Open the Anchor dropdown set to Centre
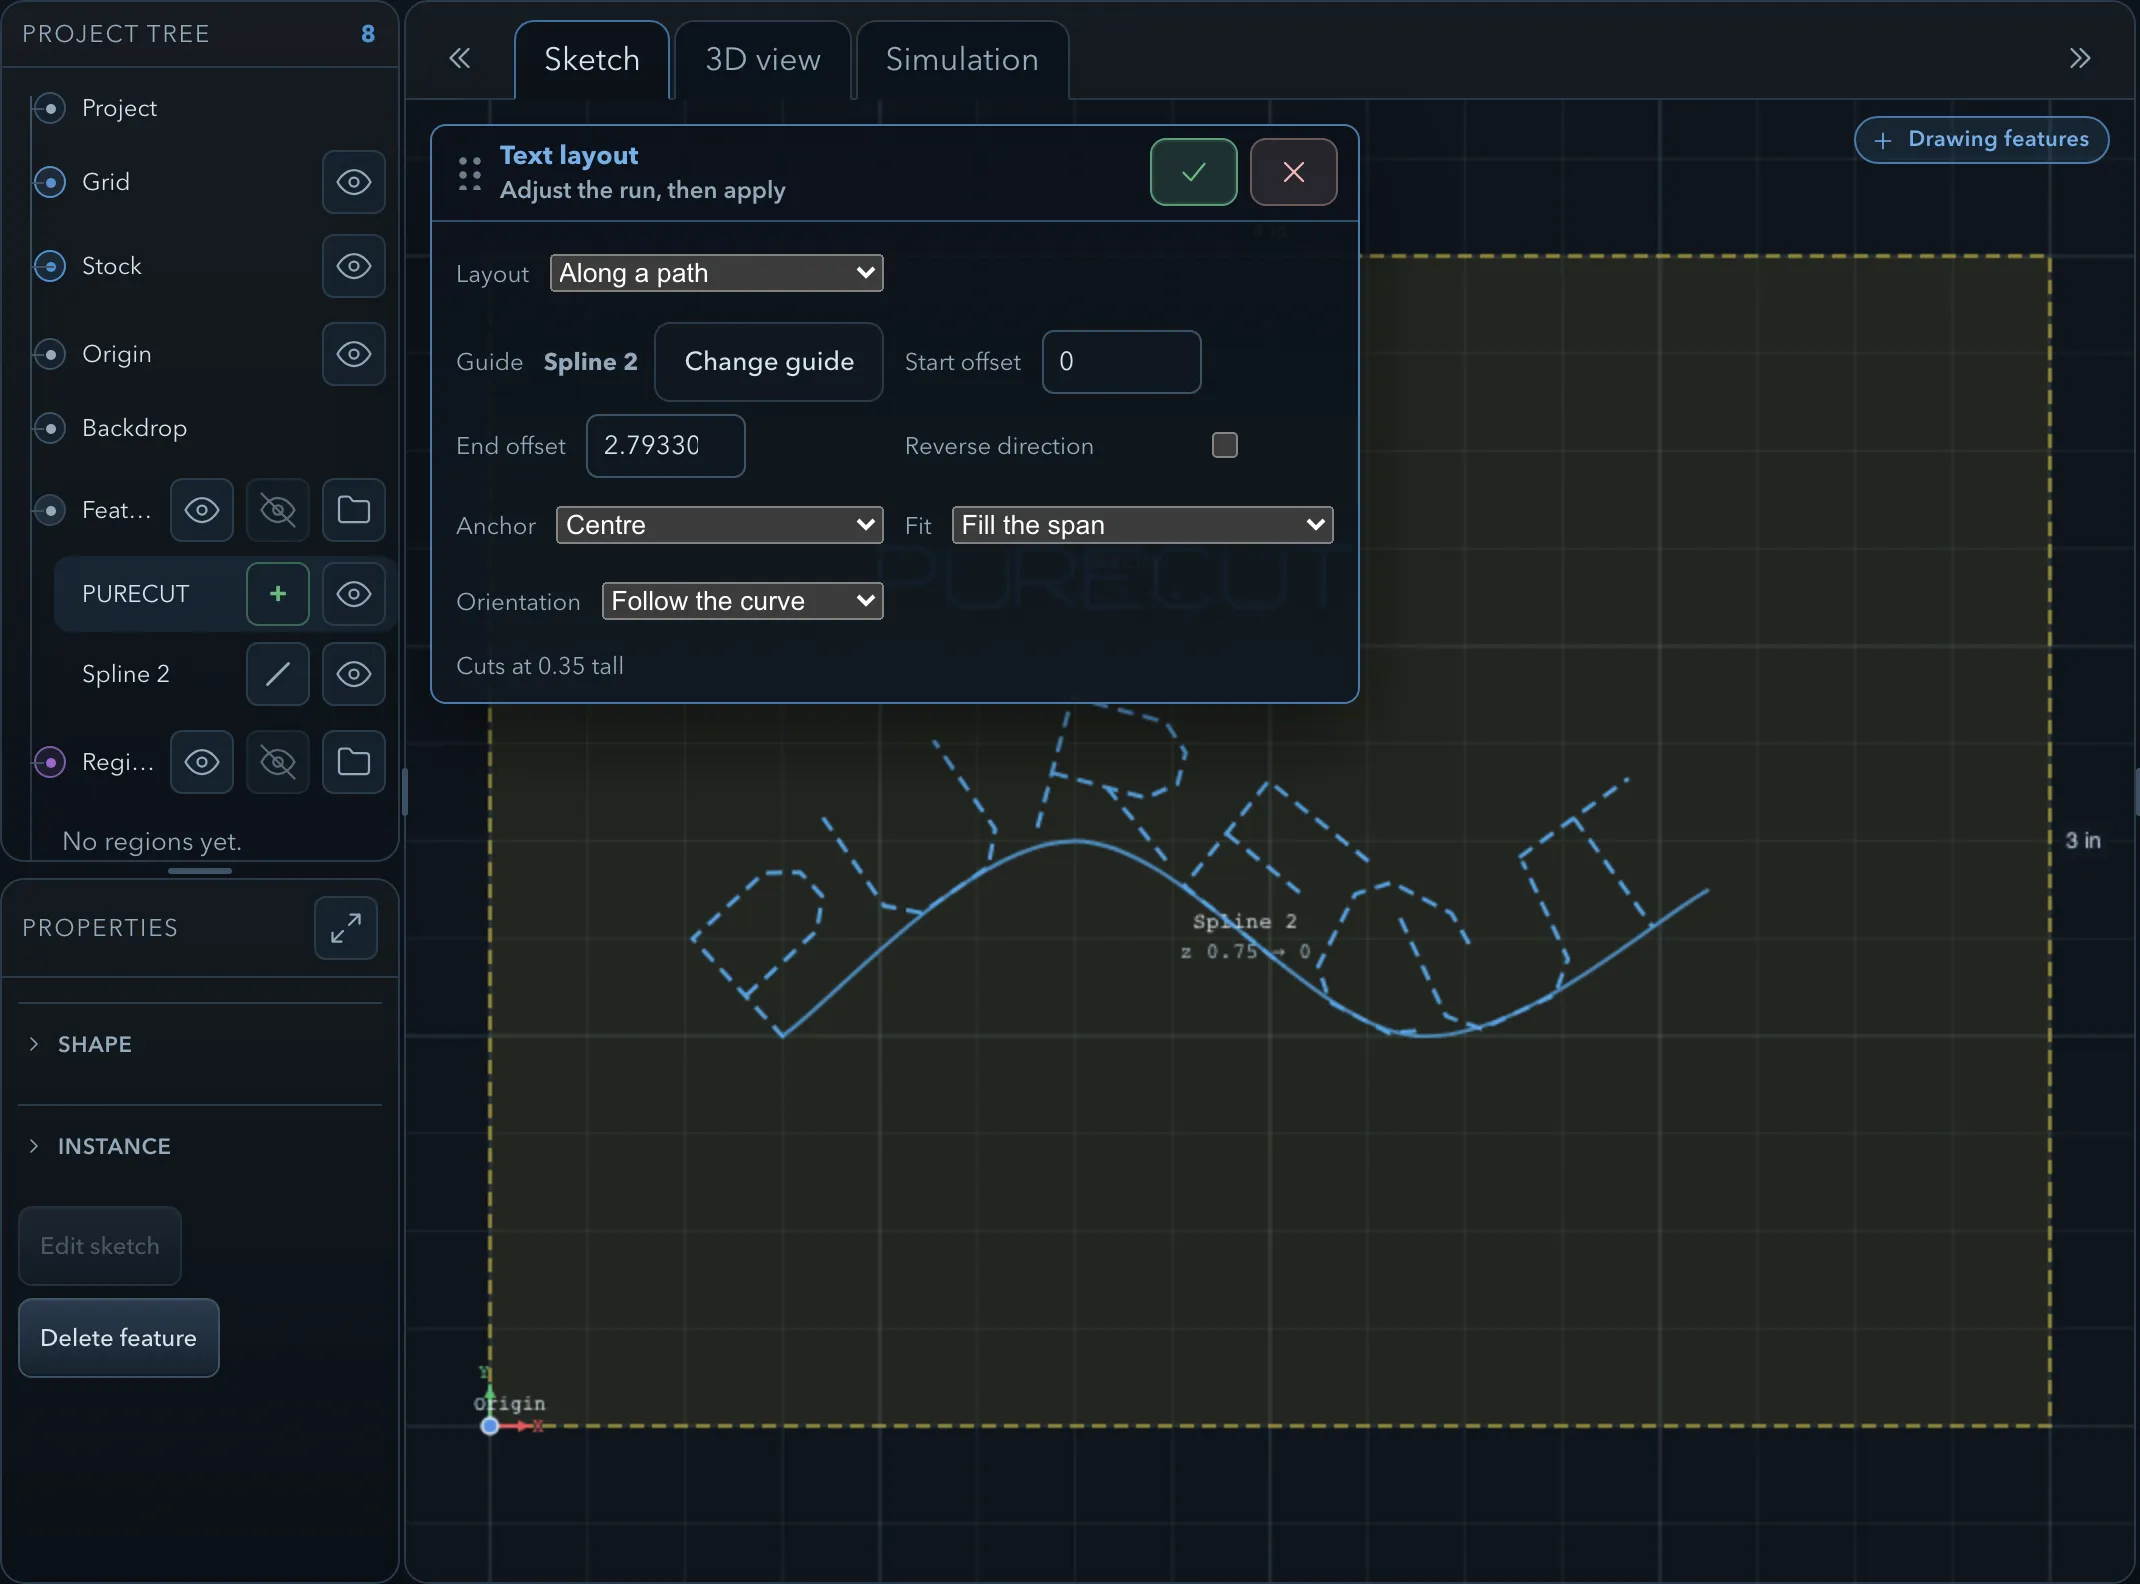Viewport: 2140px width, 1584px height. tap(719, 525)
